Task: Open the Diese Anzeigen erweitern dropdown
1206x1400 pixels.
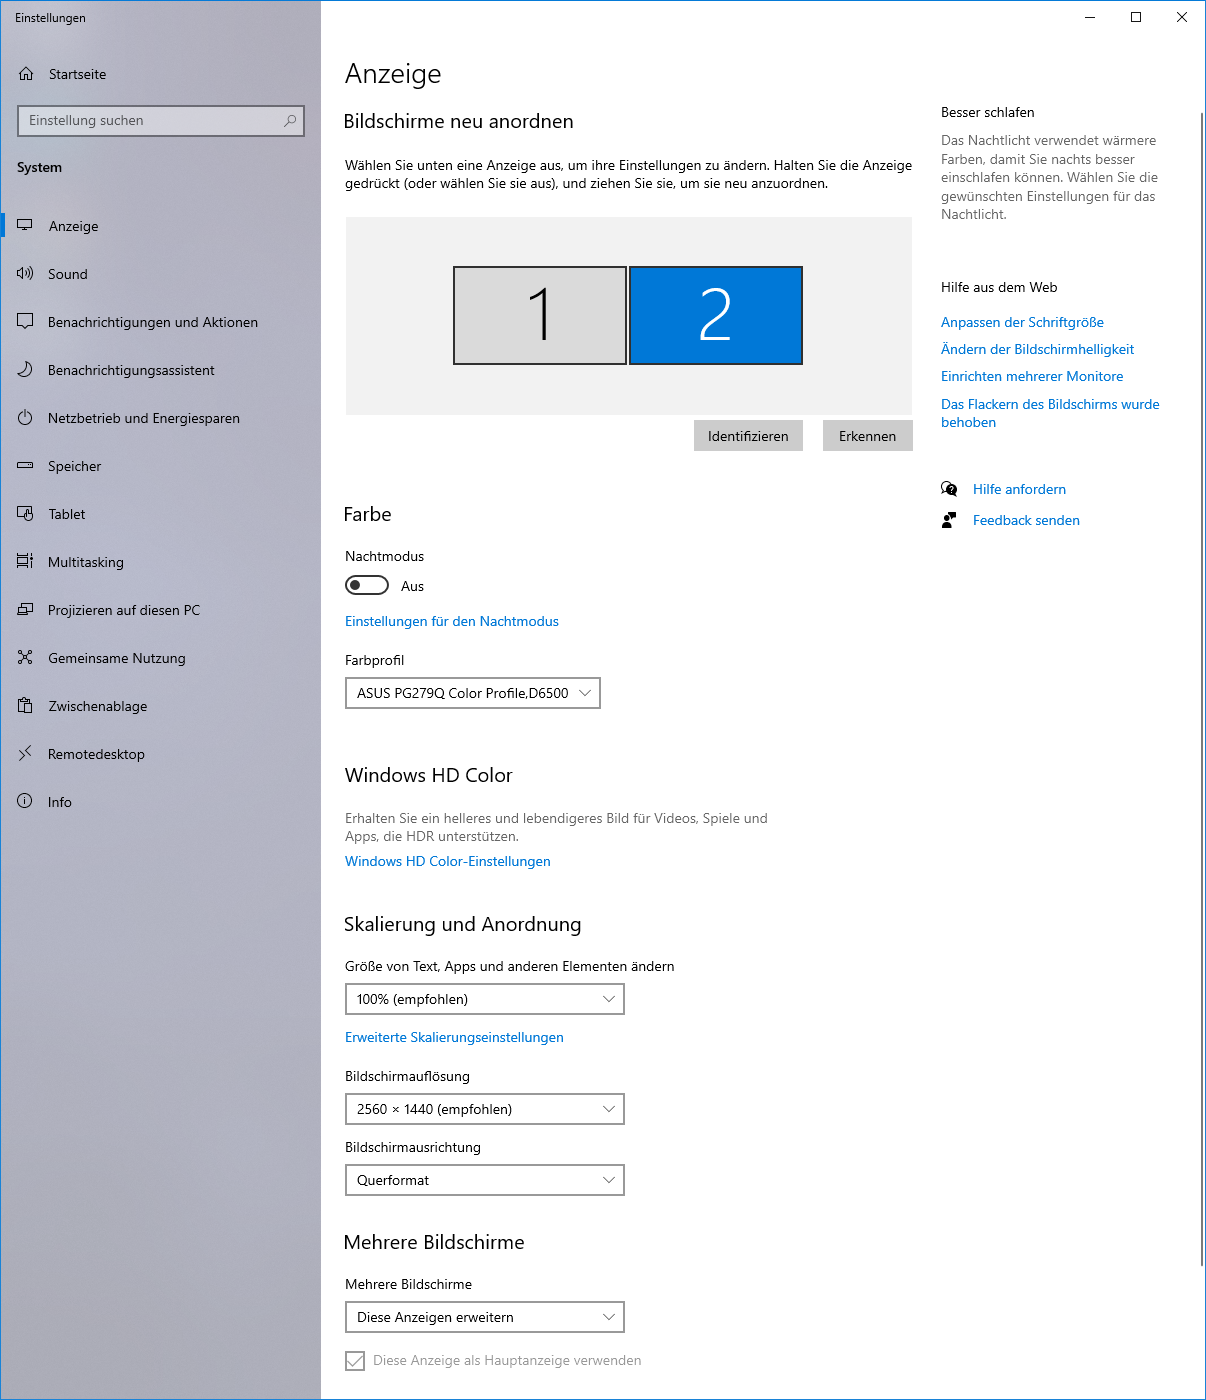Action: tap(485, 1317)
